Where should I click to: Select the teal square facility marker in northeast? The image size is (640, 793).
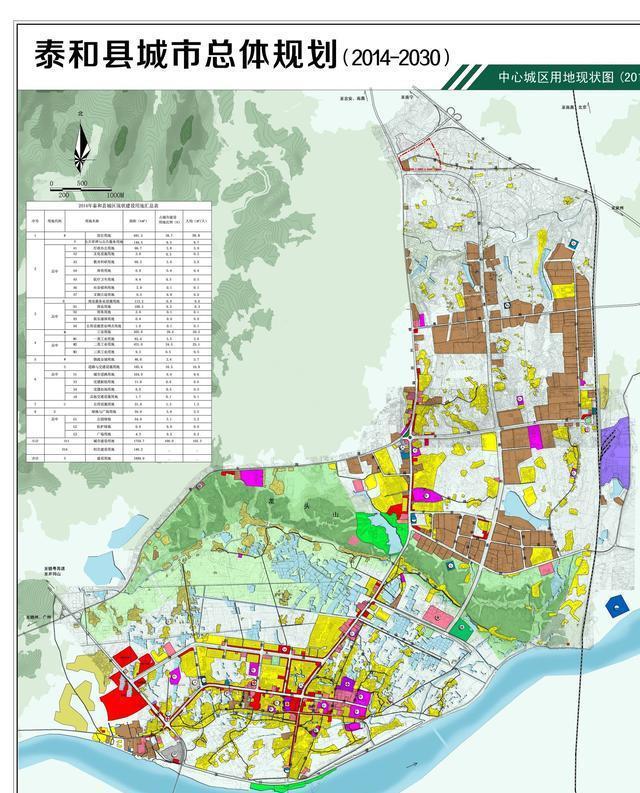(572, 242)
